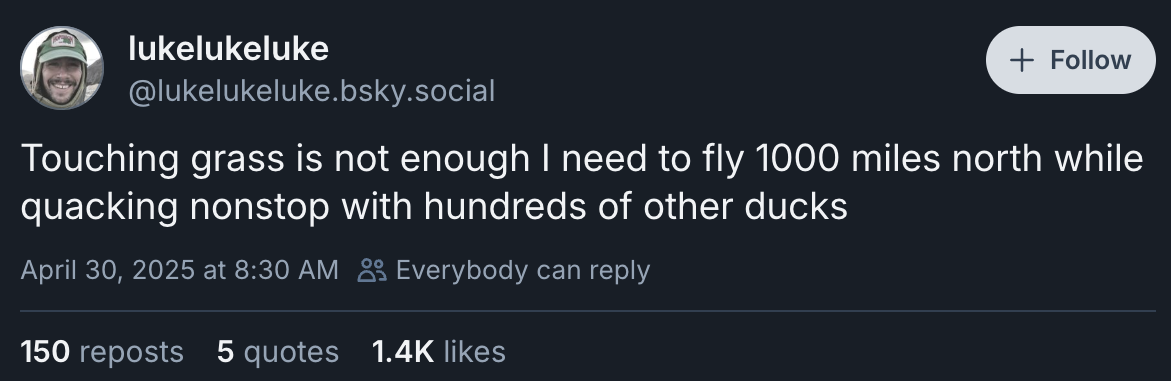Screen dimensions: 1171x381
Task: Open the lukelukeluke display name link
Action: coord(229,49)
